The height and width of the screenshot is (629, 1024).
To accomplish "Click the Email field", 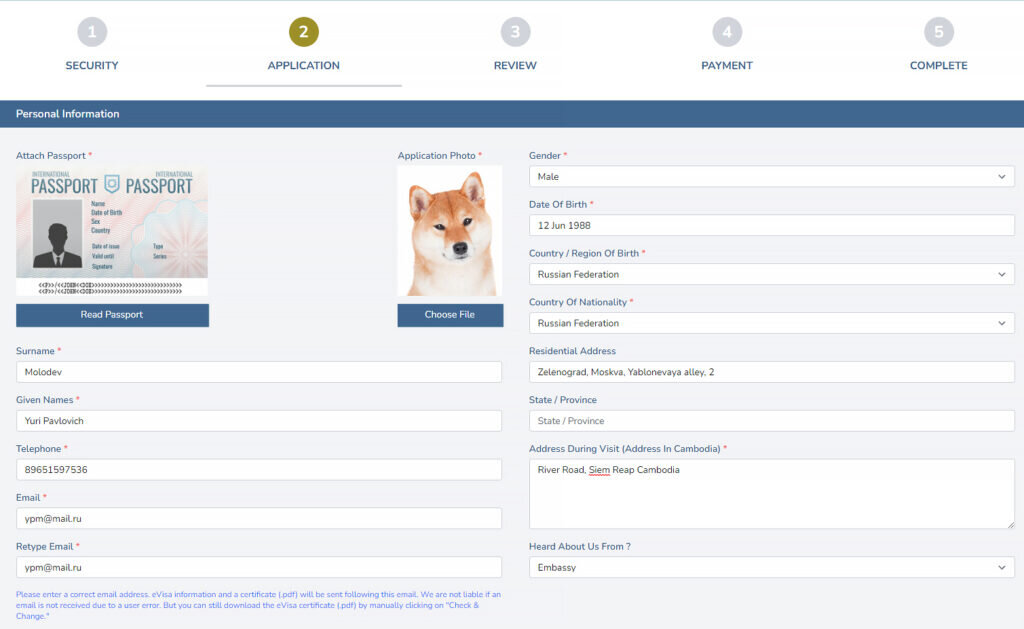I will 259,519.
